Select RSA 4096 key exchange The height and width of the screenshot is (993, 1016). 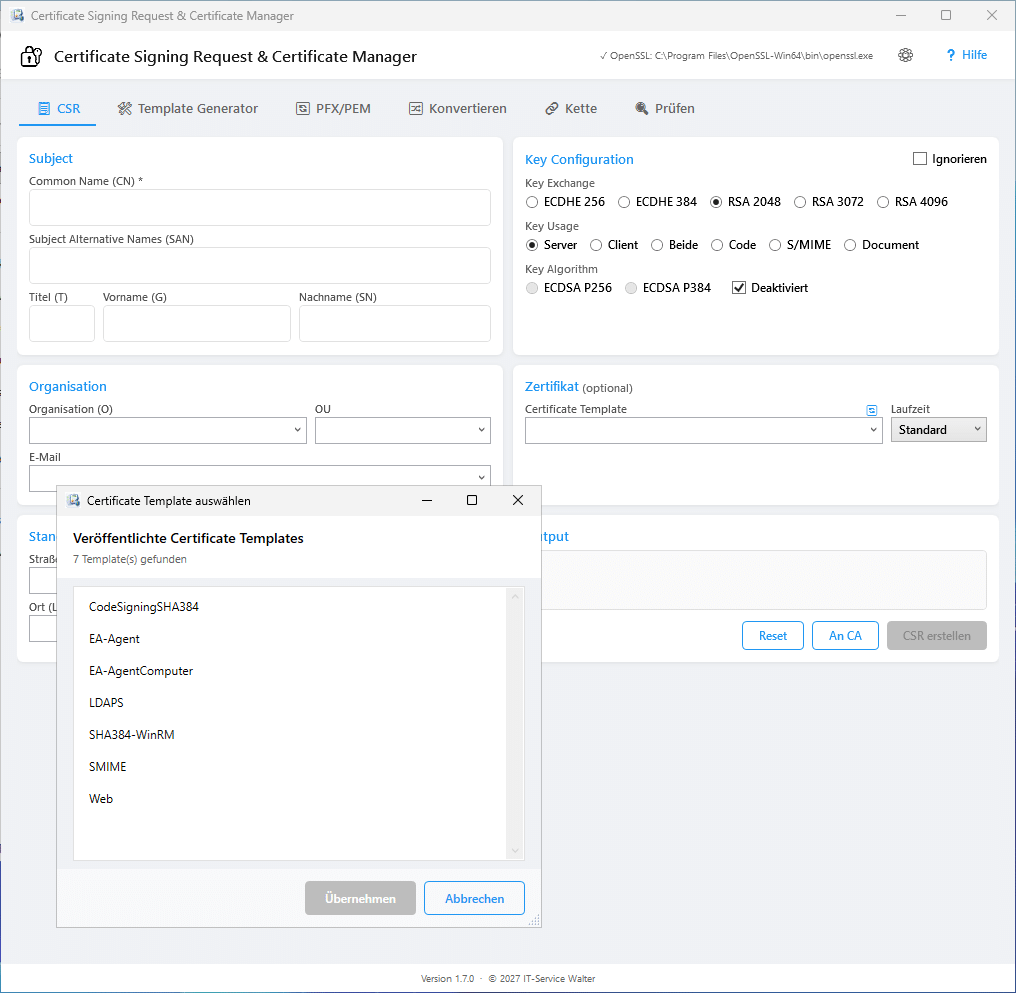pos(883,202)
